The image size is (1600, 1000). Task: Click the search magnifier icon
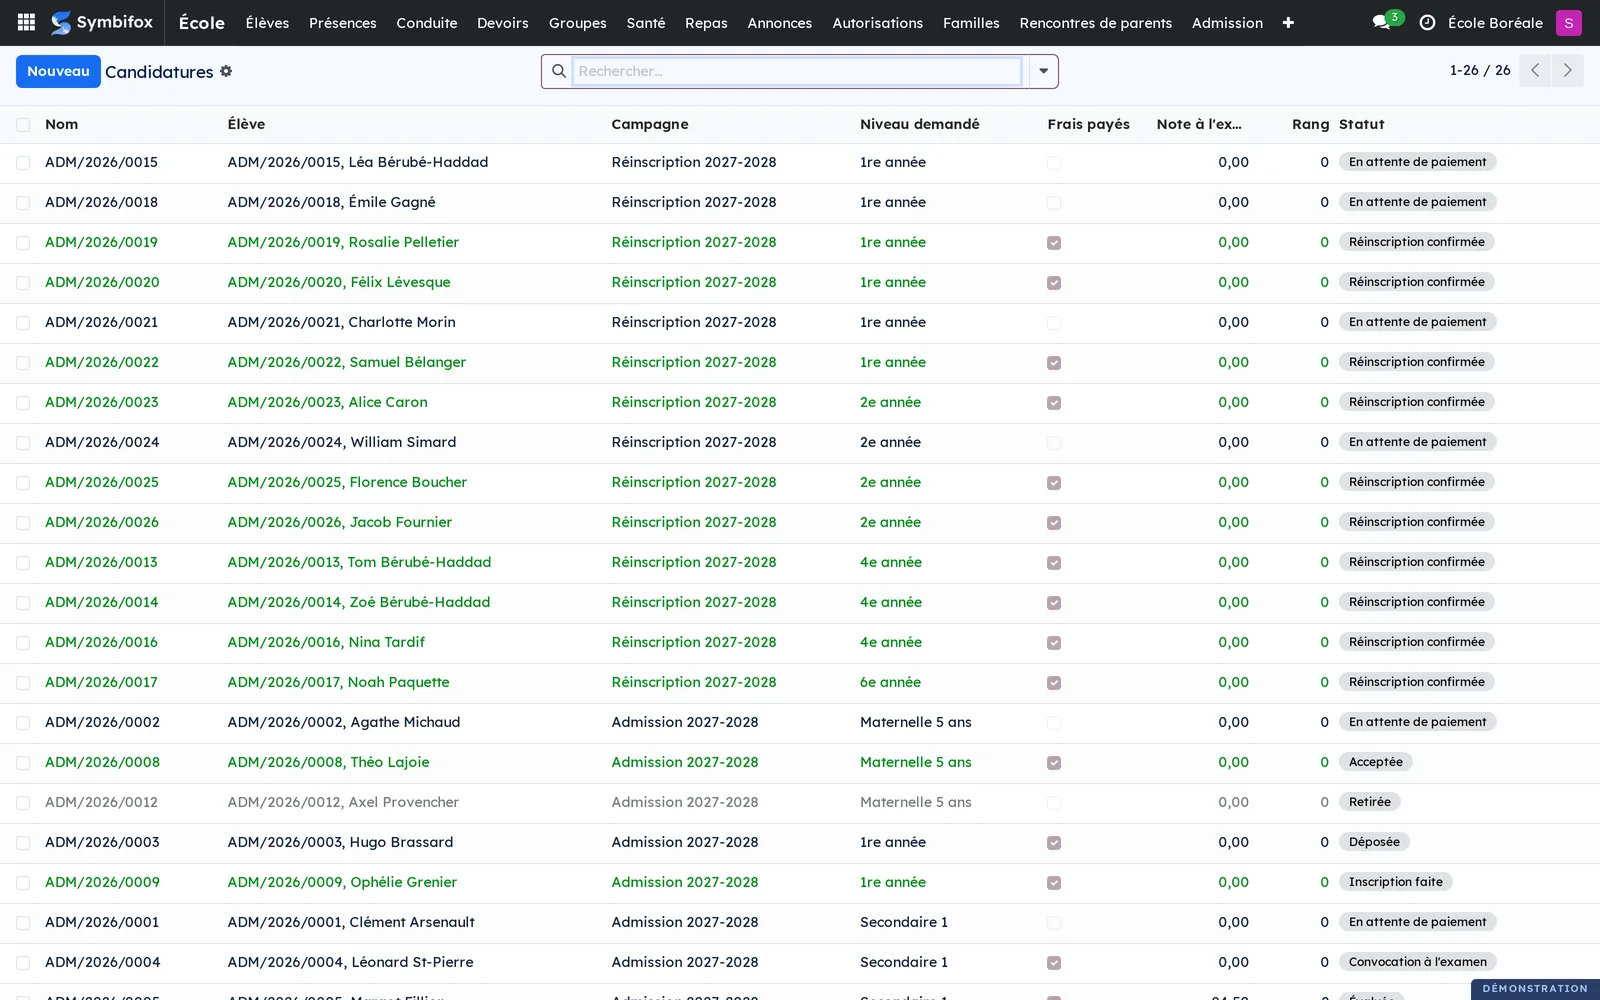point(558,71)
